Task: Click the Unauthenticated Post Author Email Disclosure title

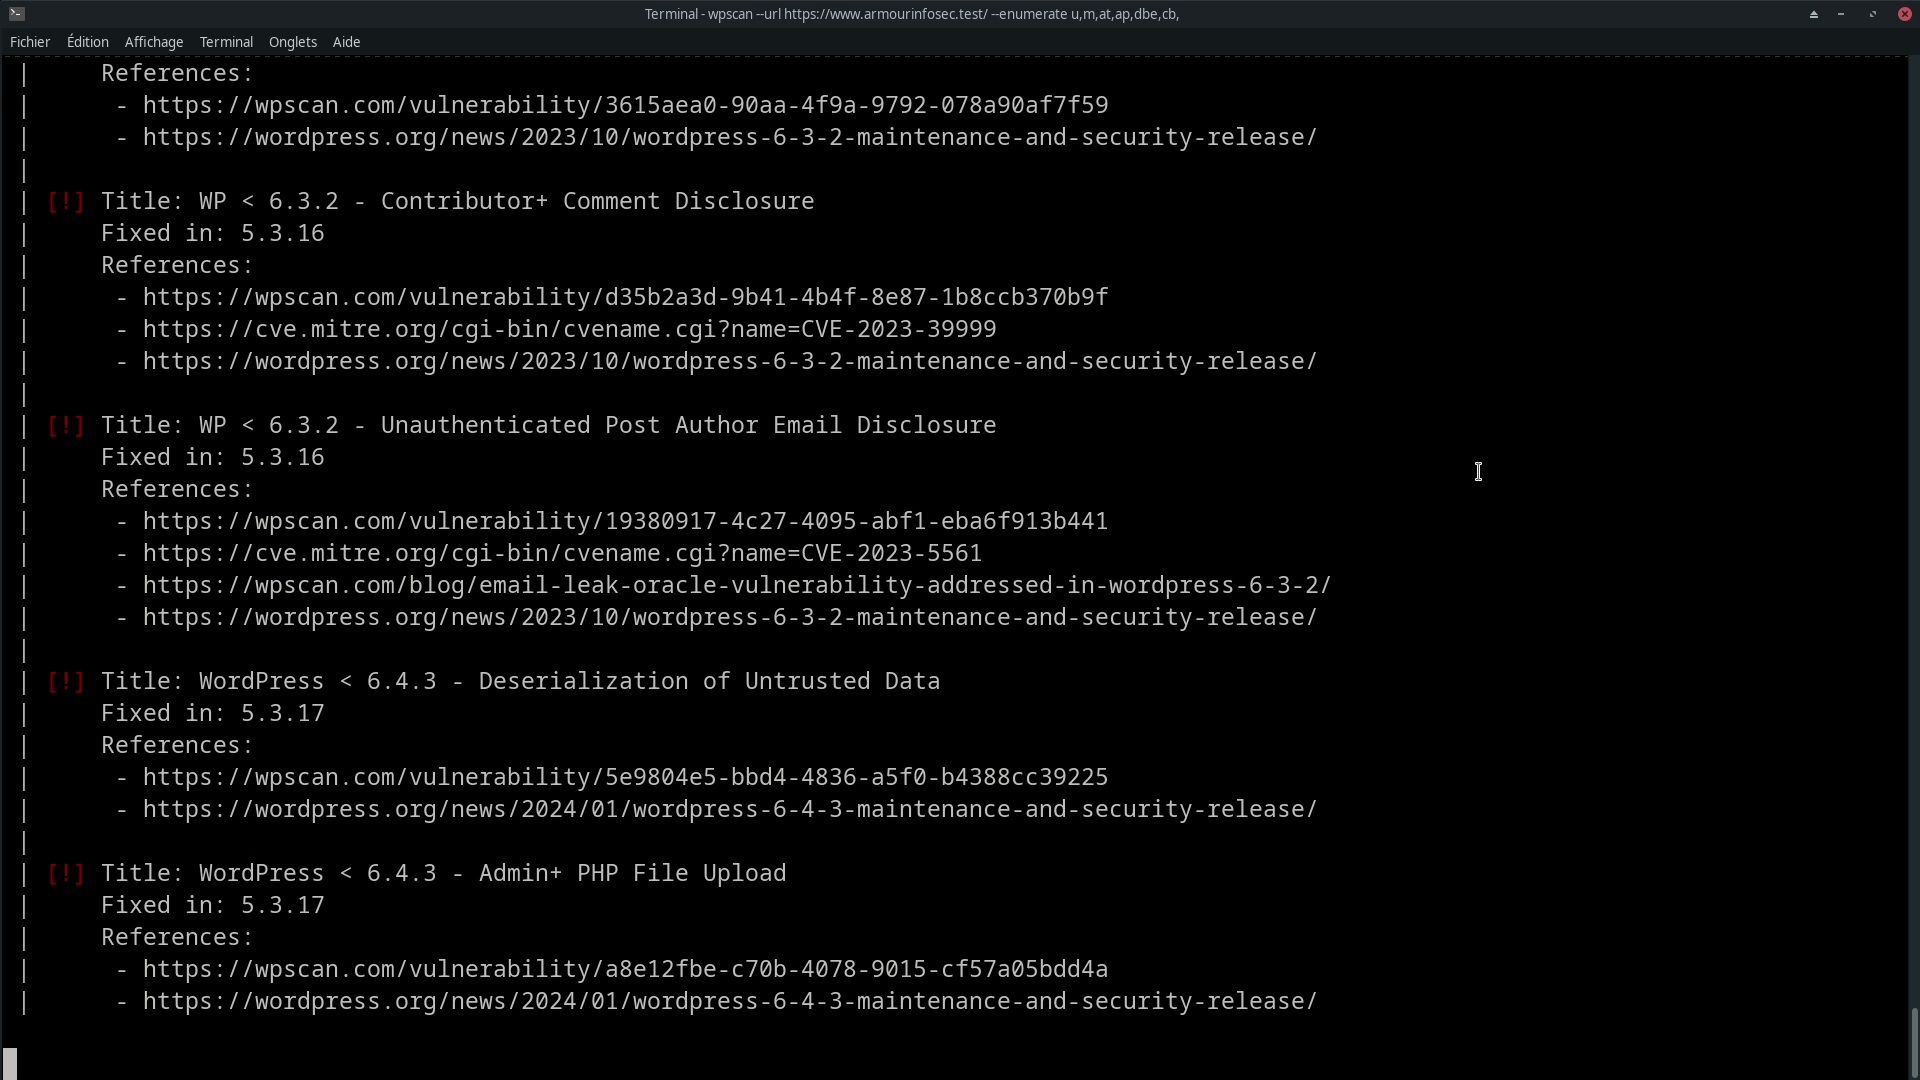Action: [548, 425]
